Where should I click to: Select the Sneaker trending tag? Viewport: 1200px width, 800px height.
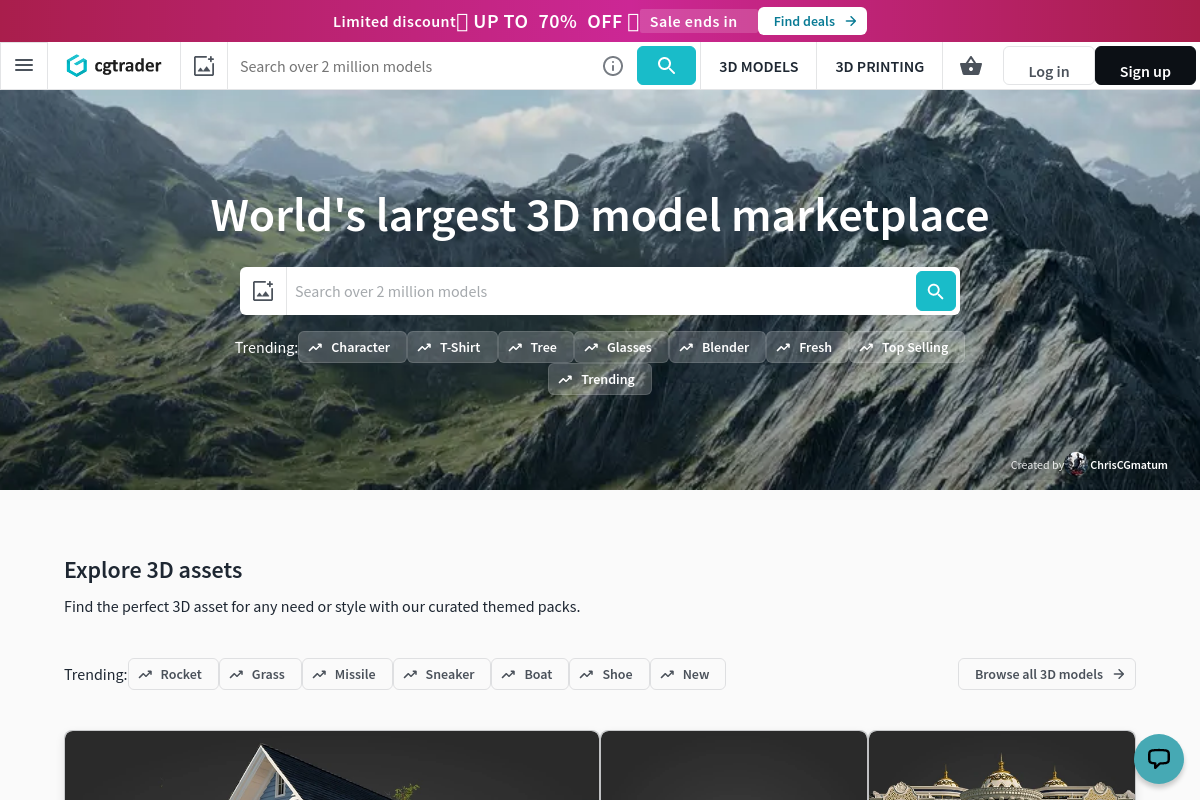442,674
